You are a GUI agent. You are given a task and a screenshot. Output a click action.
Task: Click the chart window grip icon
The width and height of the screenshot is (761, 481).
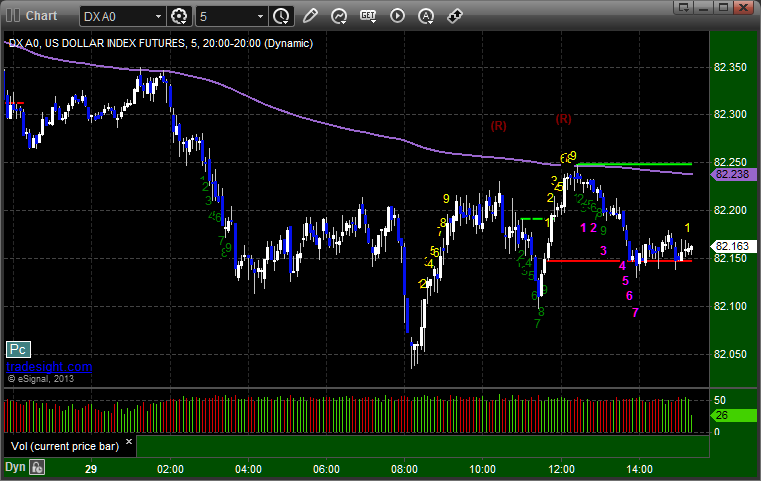[13, 16]
